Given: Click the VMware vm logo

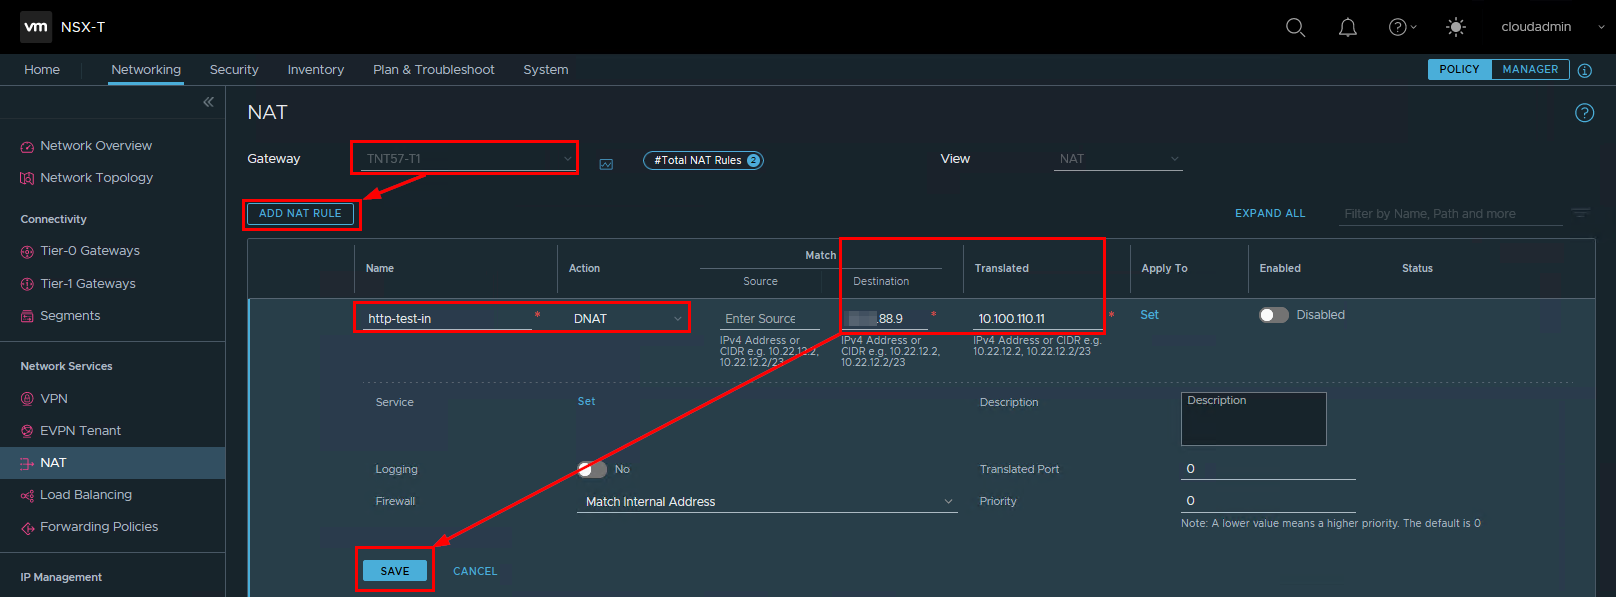Looking at the screenshot, I should 36,27.
